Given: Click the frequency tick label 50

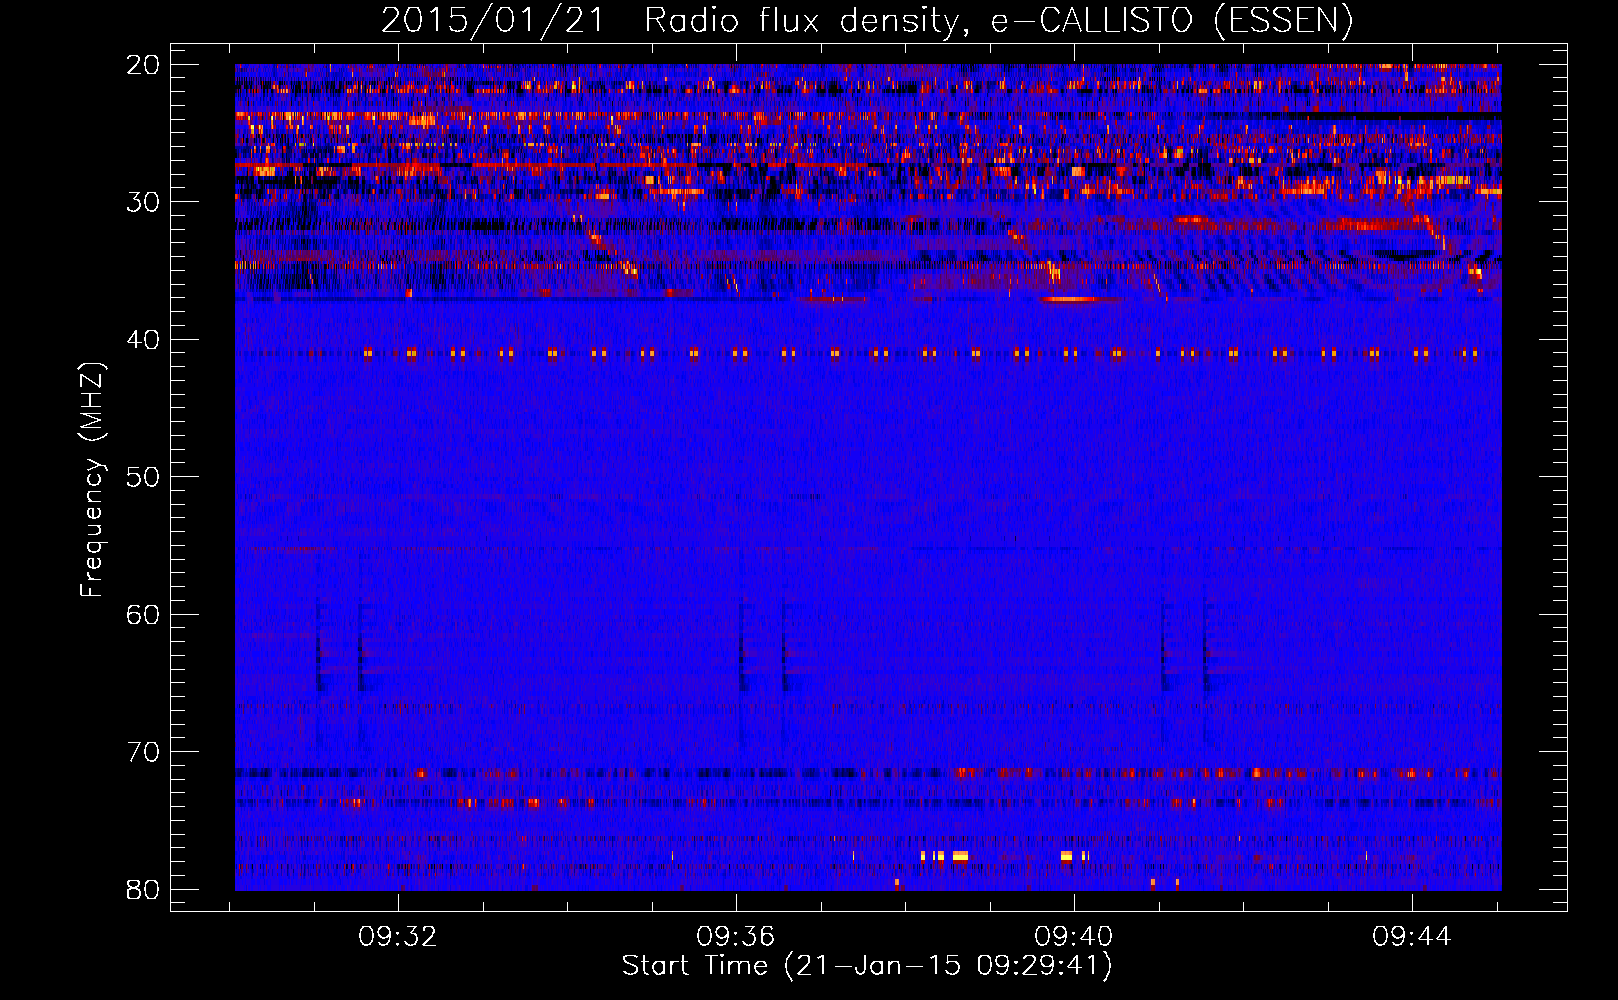Looking at the screenshot, I should pyautogui.click(x=144, y=477).
